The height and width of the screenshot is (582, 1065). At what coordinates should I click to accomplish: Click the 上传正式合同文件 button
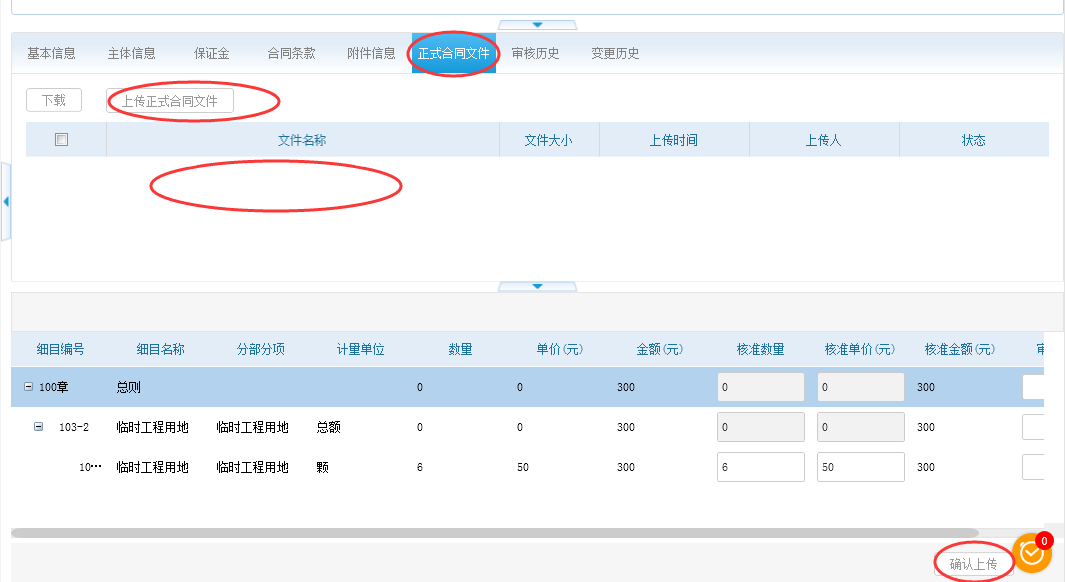pos(170,101)
